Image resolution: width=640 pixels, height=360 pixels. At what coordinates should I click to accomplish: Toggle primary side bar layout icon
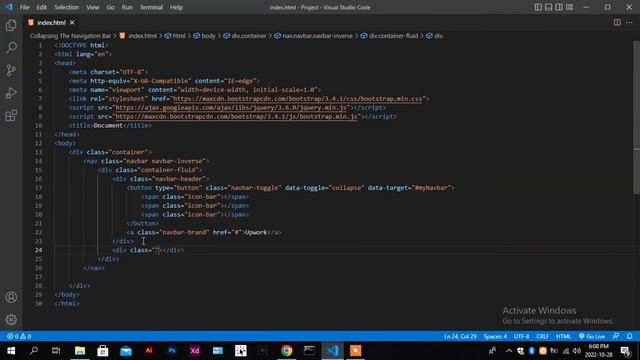point(538,7)
